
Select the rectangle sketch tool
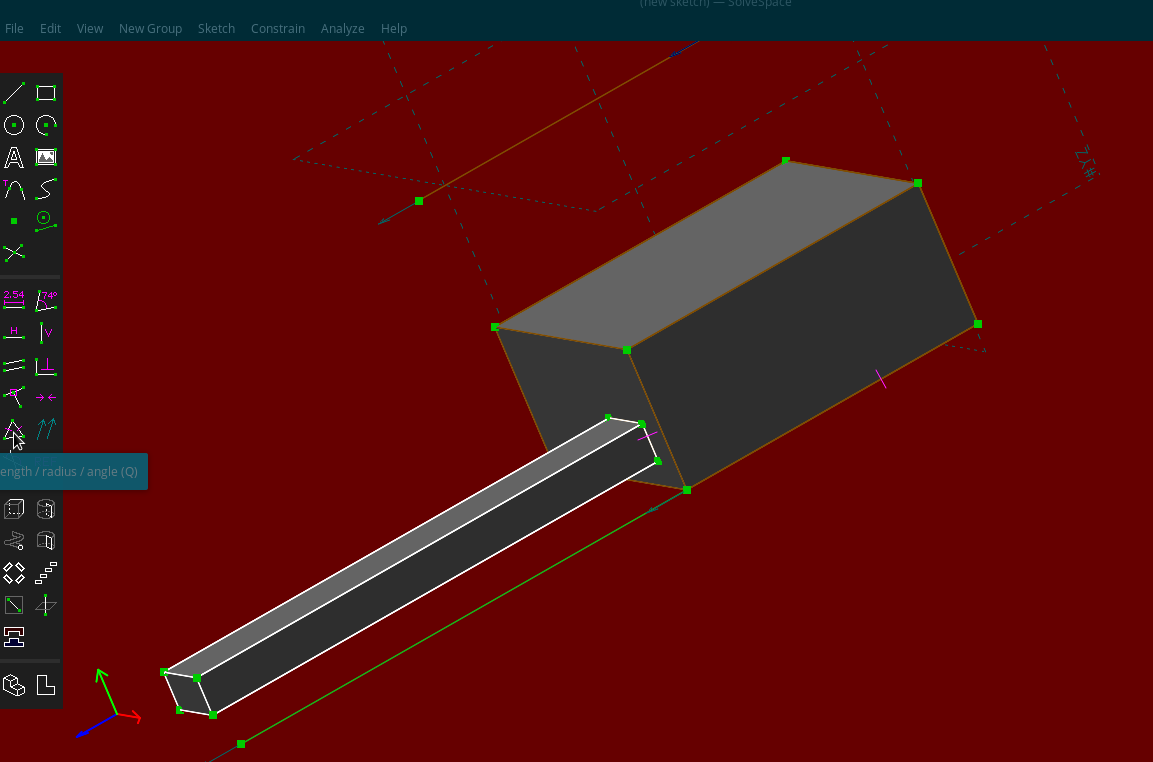45,92
